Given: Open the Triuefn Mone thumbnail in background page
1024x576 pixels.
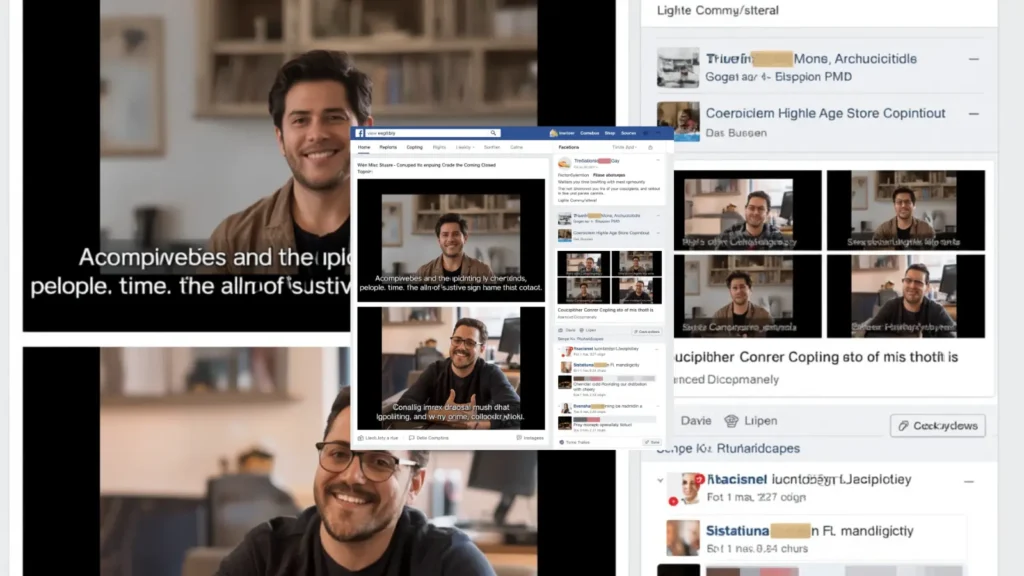Looking at the screenshot, I should tap(678, 67).
